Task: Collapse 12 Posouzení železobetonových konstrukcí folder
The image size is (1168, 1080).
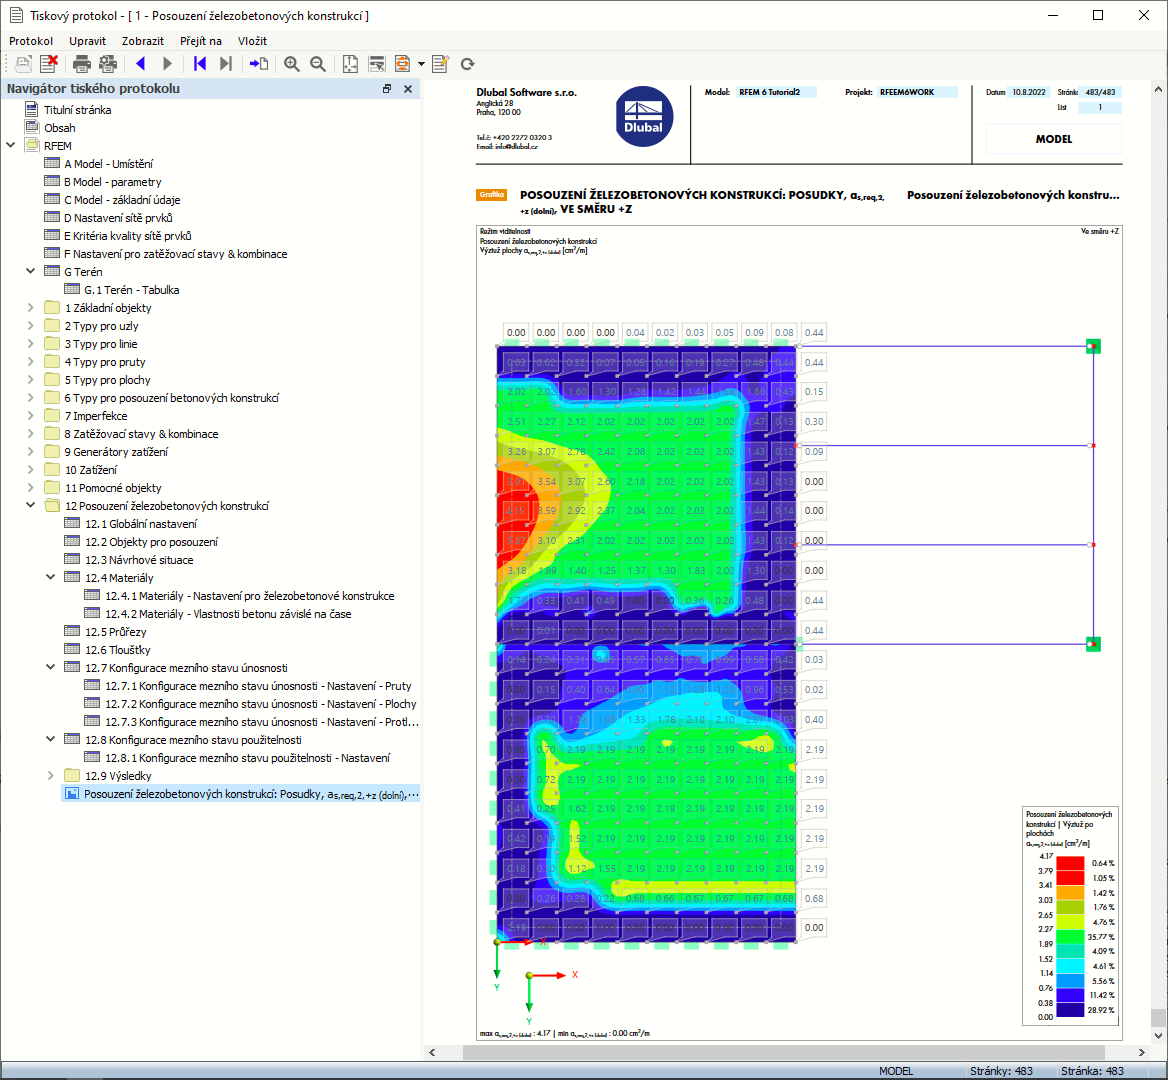Action: coord(31,505)
